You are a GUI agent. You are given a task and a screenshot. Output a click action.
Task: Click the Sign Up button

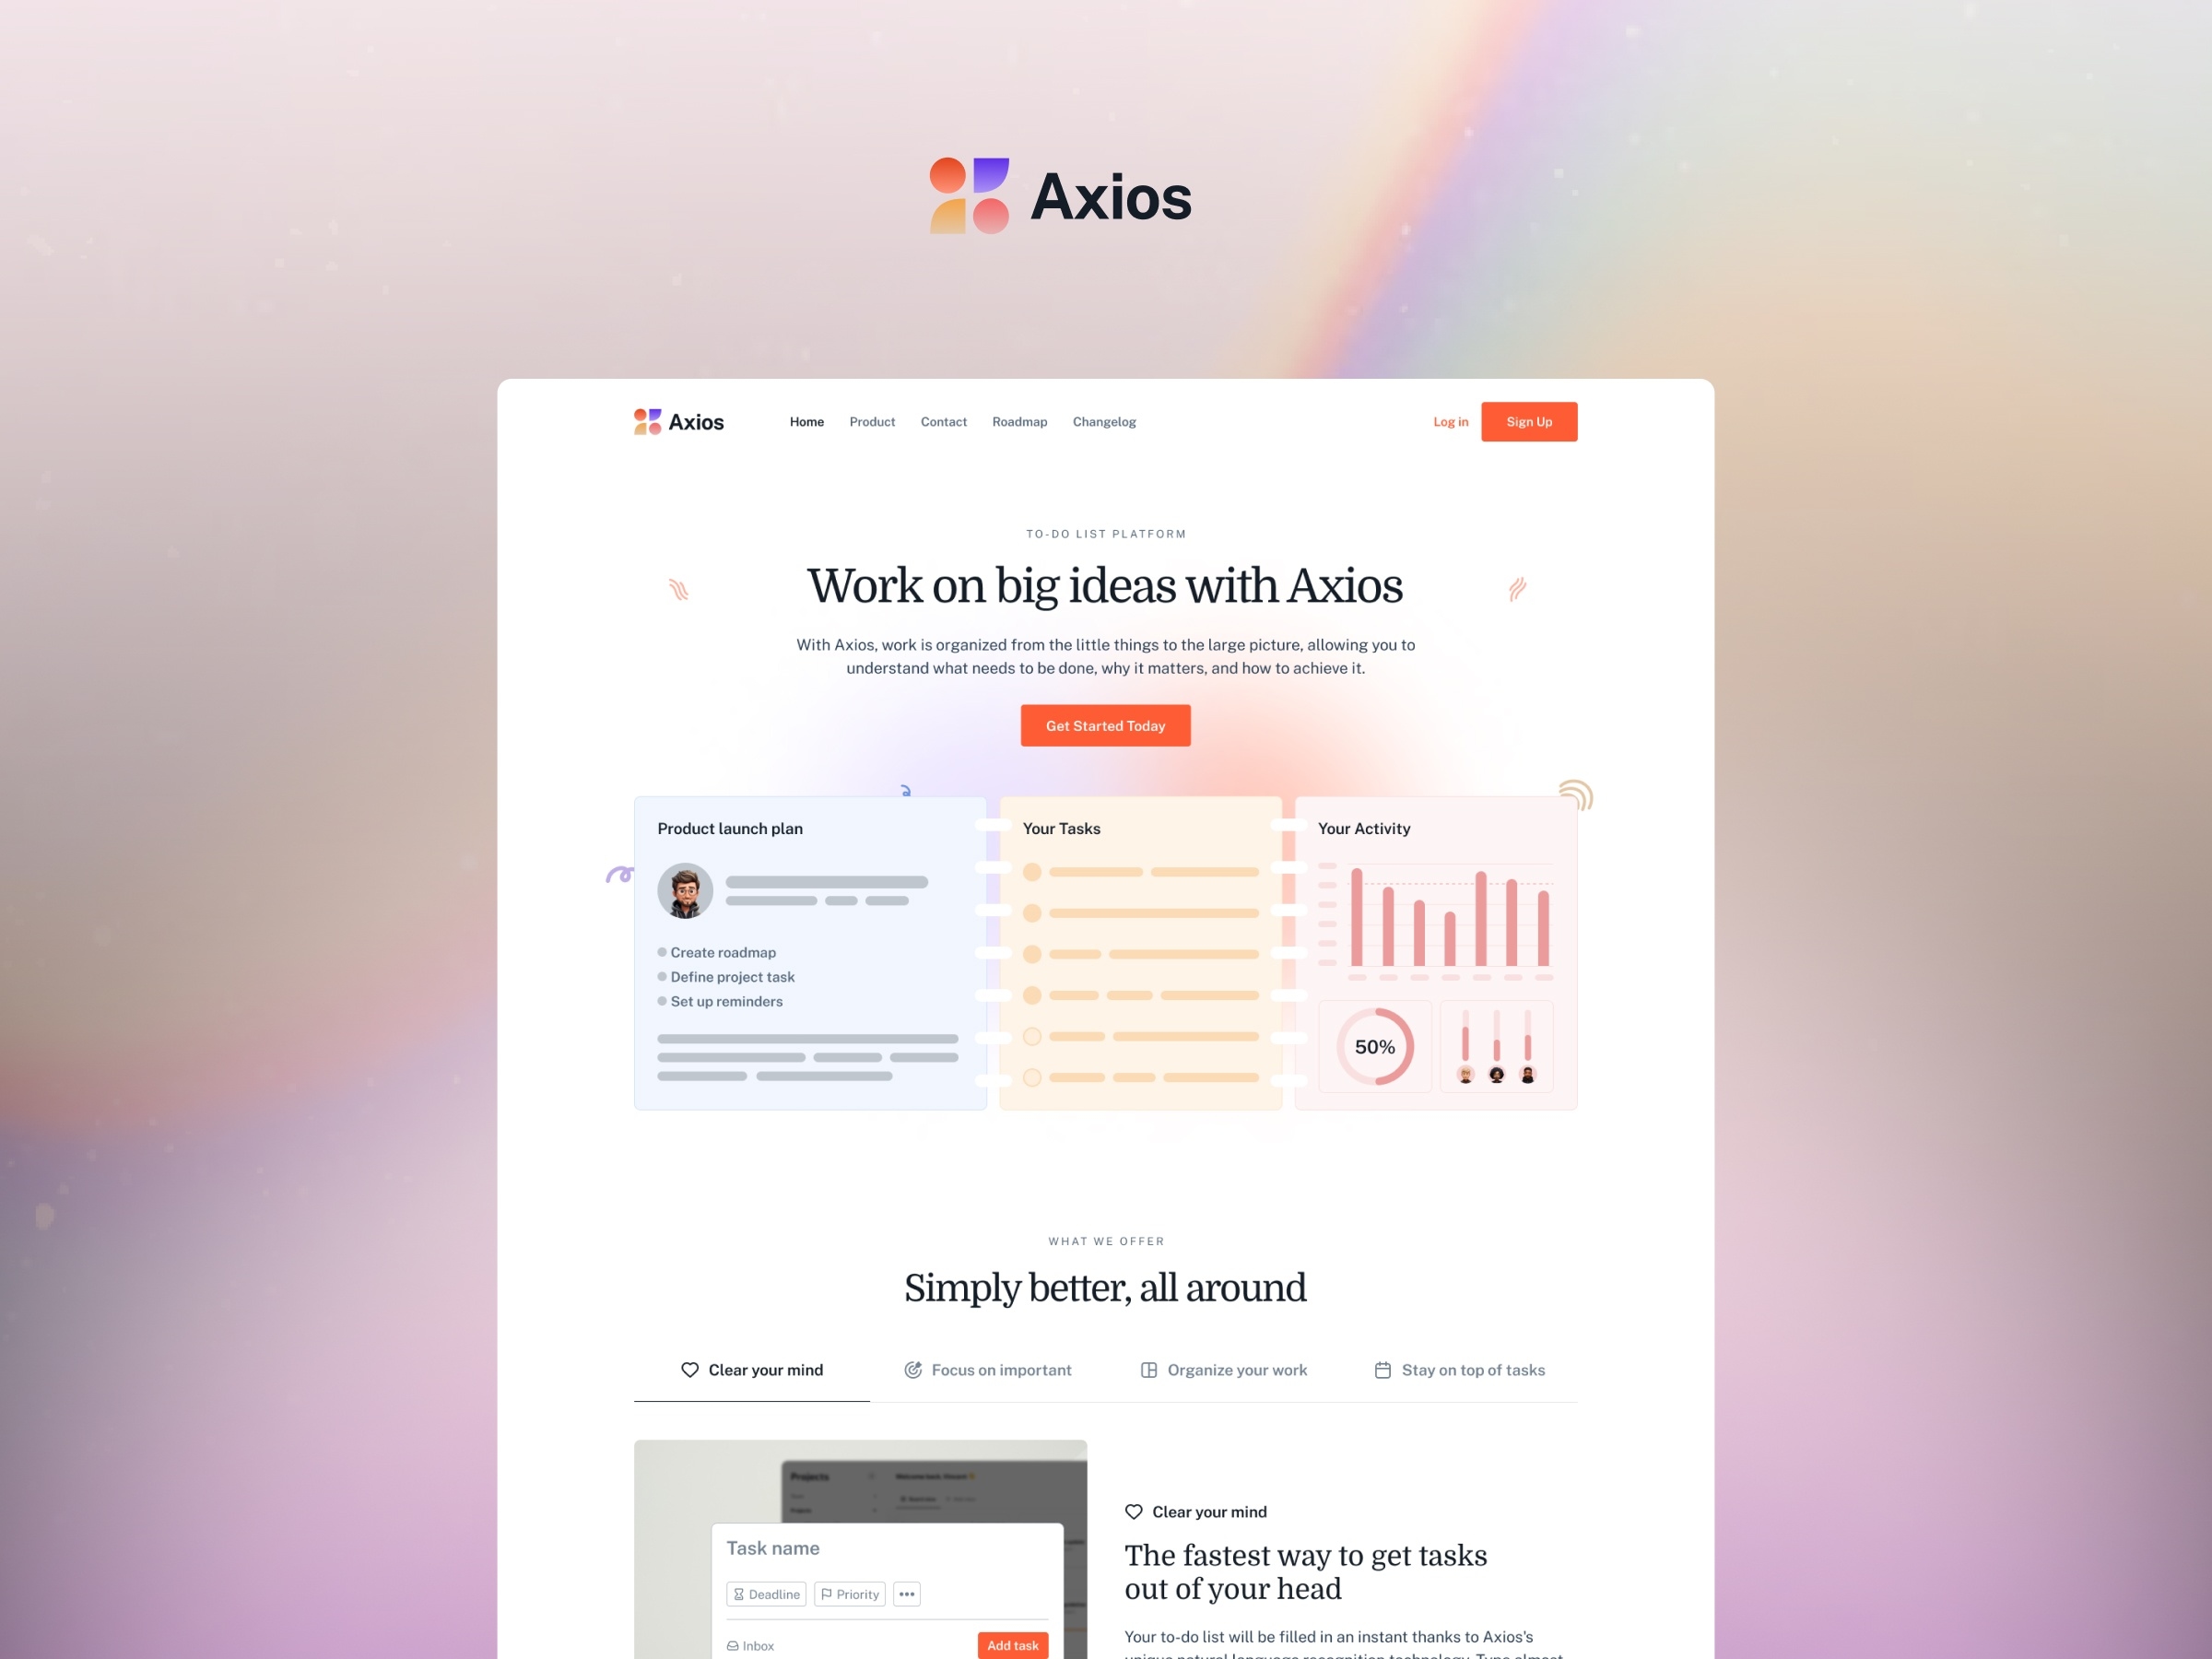pos(1527,422)
